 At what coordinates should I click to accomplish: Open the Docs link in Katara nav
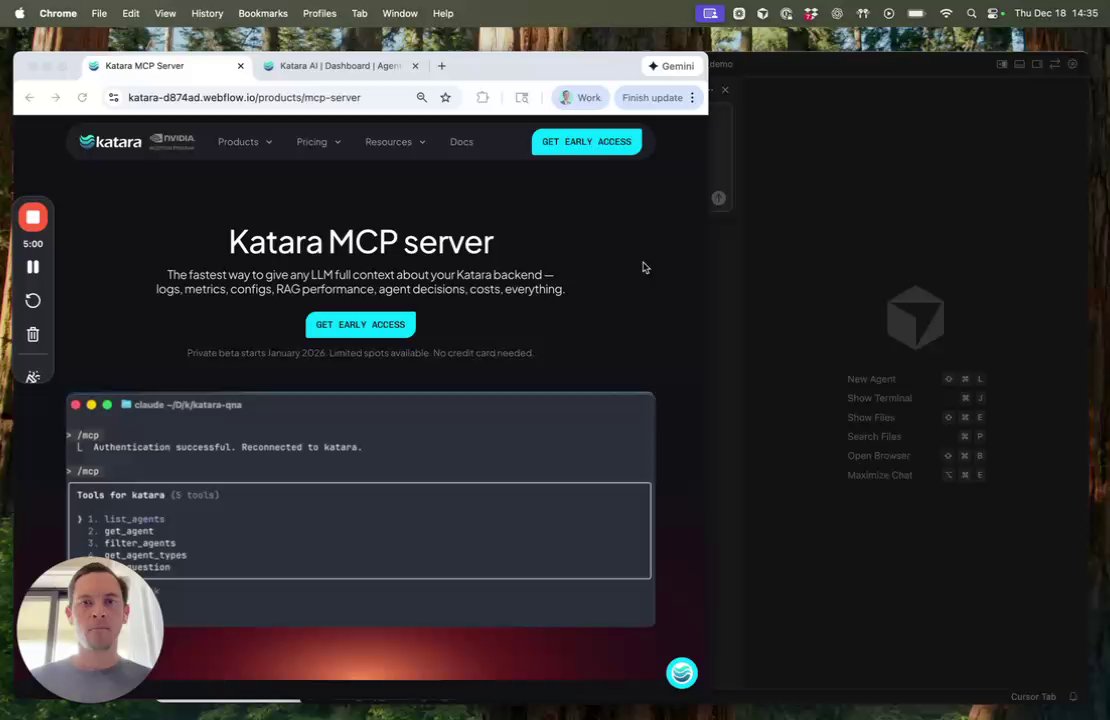(x=462, y=142)
